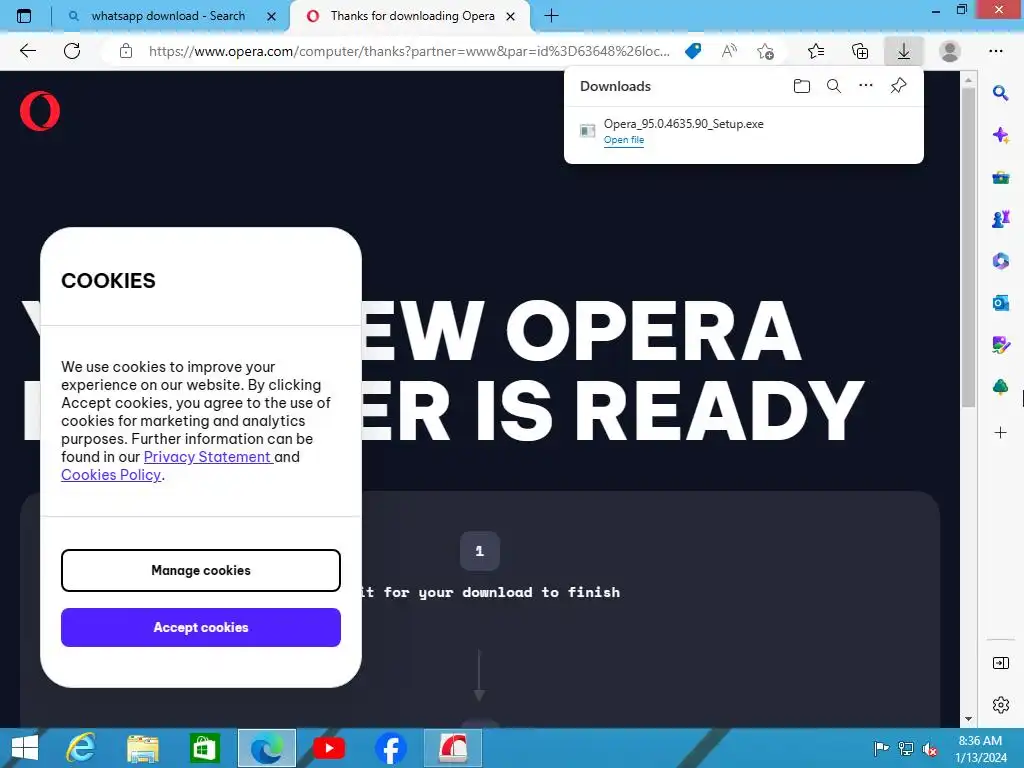
Task: Open Microsoft Store from taskbar
Action: (205, 748)
